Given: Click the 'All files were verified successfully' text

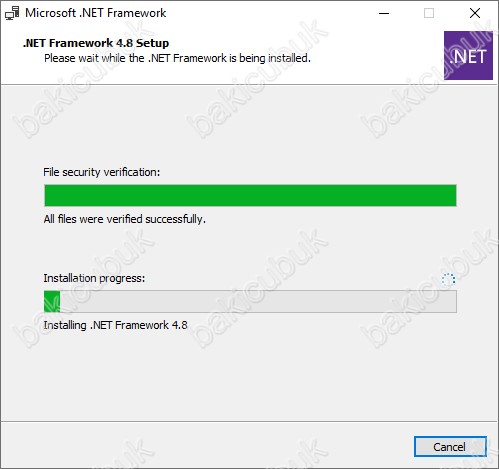Looking at the screenshot, I should pyautogui.click(x=125, y=219).
